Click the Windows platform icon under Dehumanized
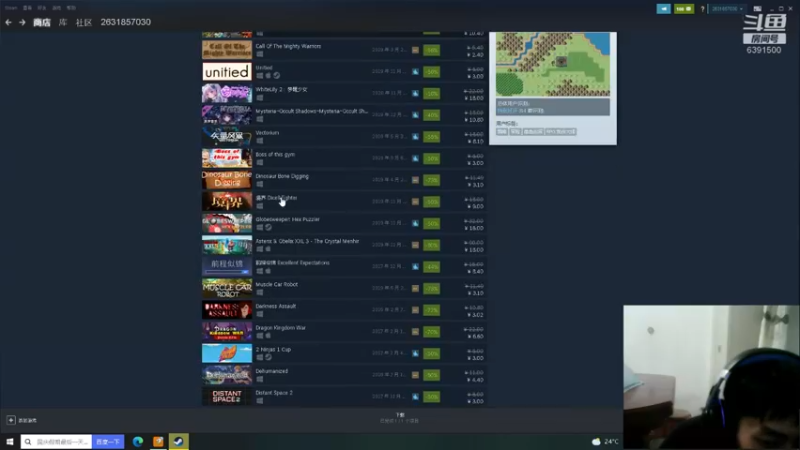The image size is (800, 450). (x=260, y=379)
